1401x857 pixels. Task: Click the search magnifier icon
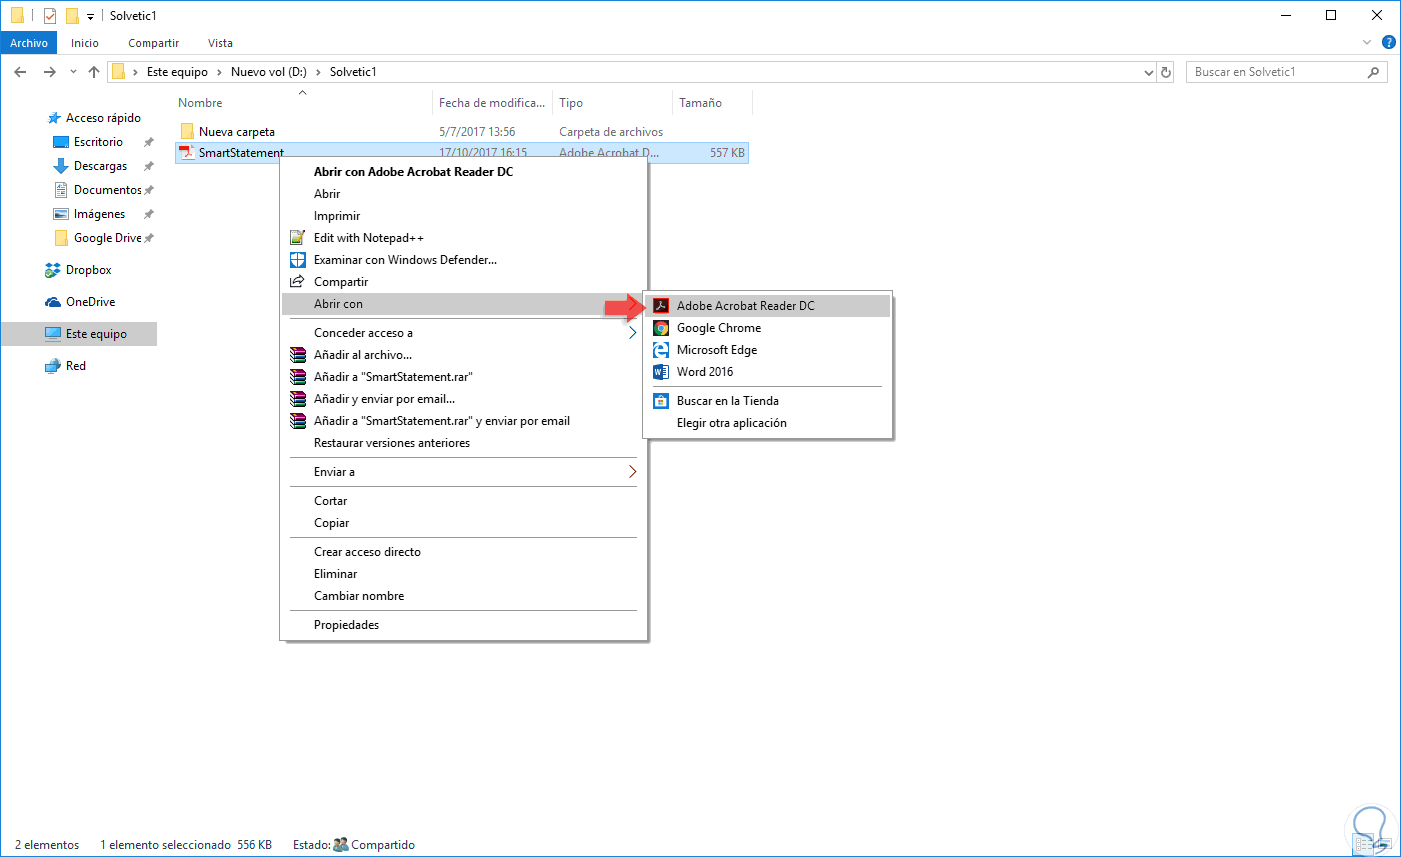pyautogui.click(x=1373, y=72)
